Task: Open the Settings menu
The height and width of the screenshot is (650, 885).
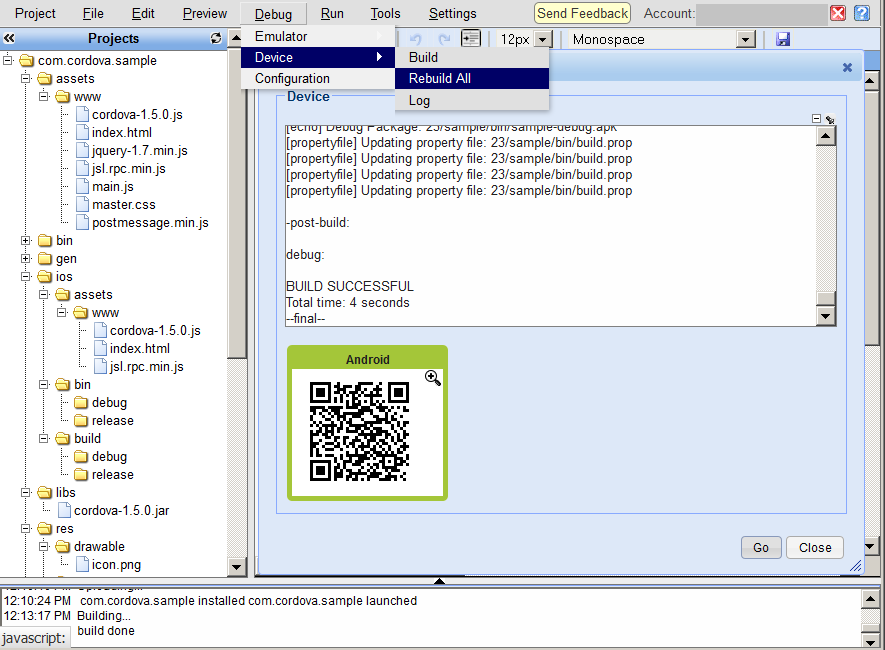Action: click(453, 14)
